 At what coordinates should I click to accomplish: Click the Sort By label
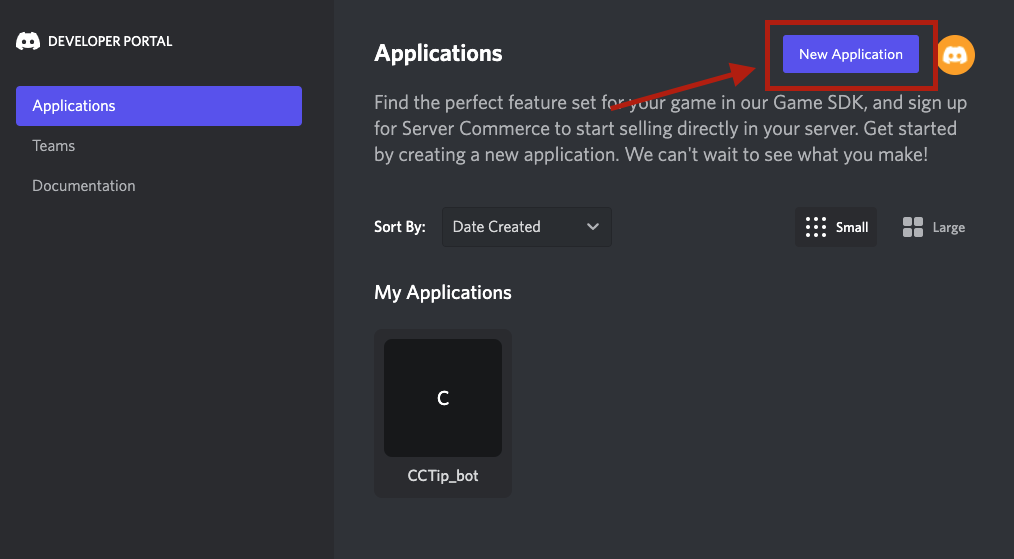click(x=400, y=227)
